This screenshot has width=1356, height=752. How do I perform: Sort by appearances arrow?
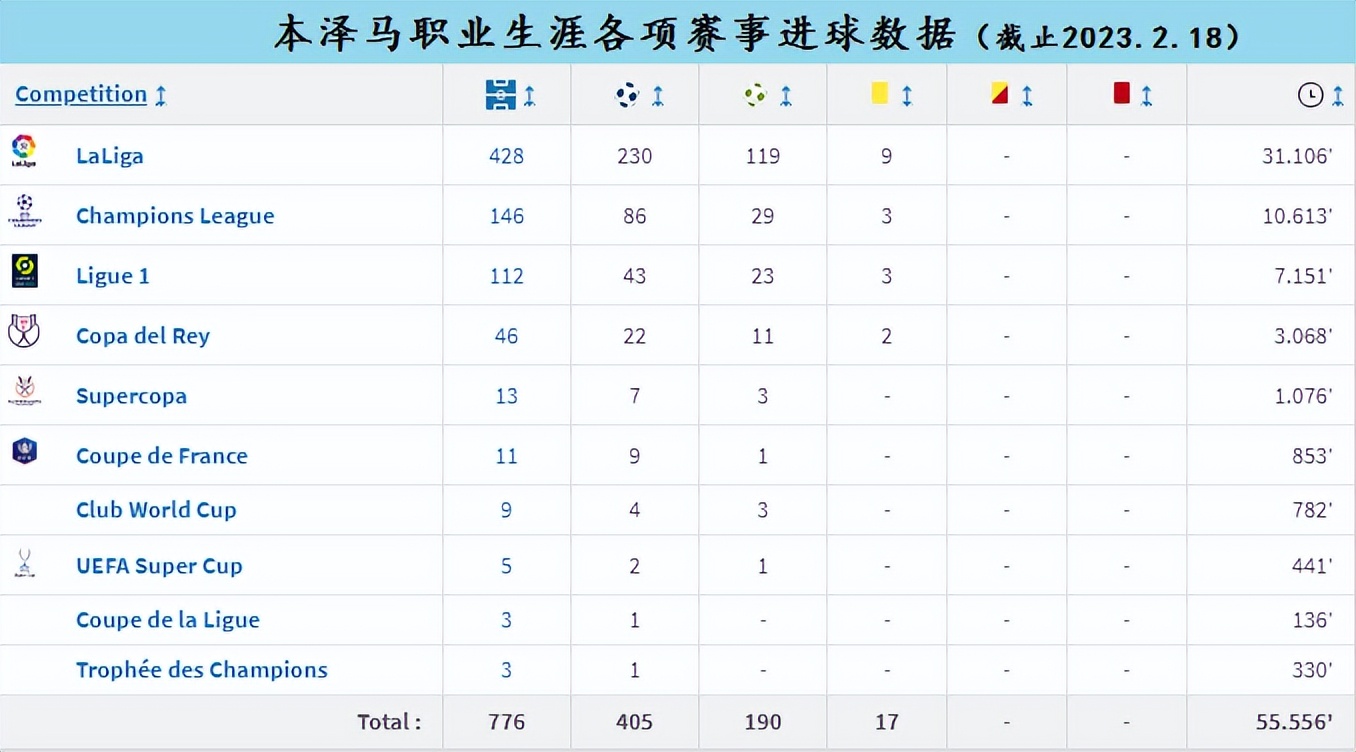click(530, 96)
